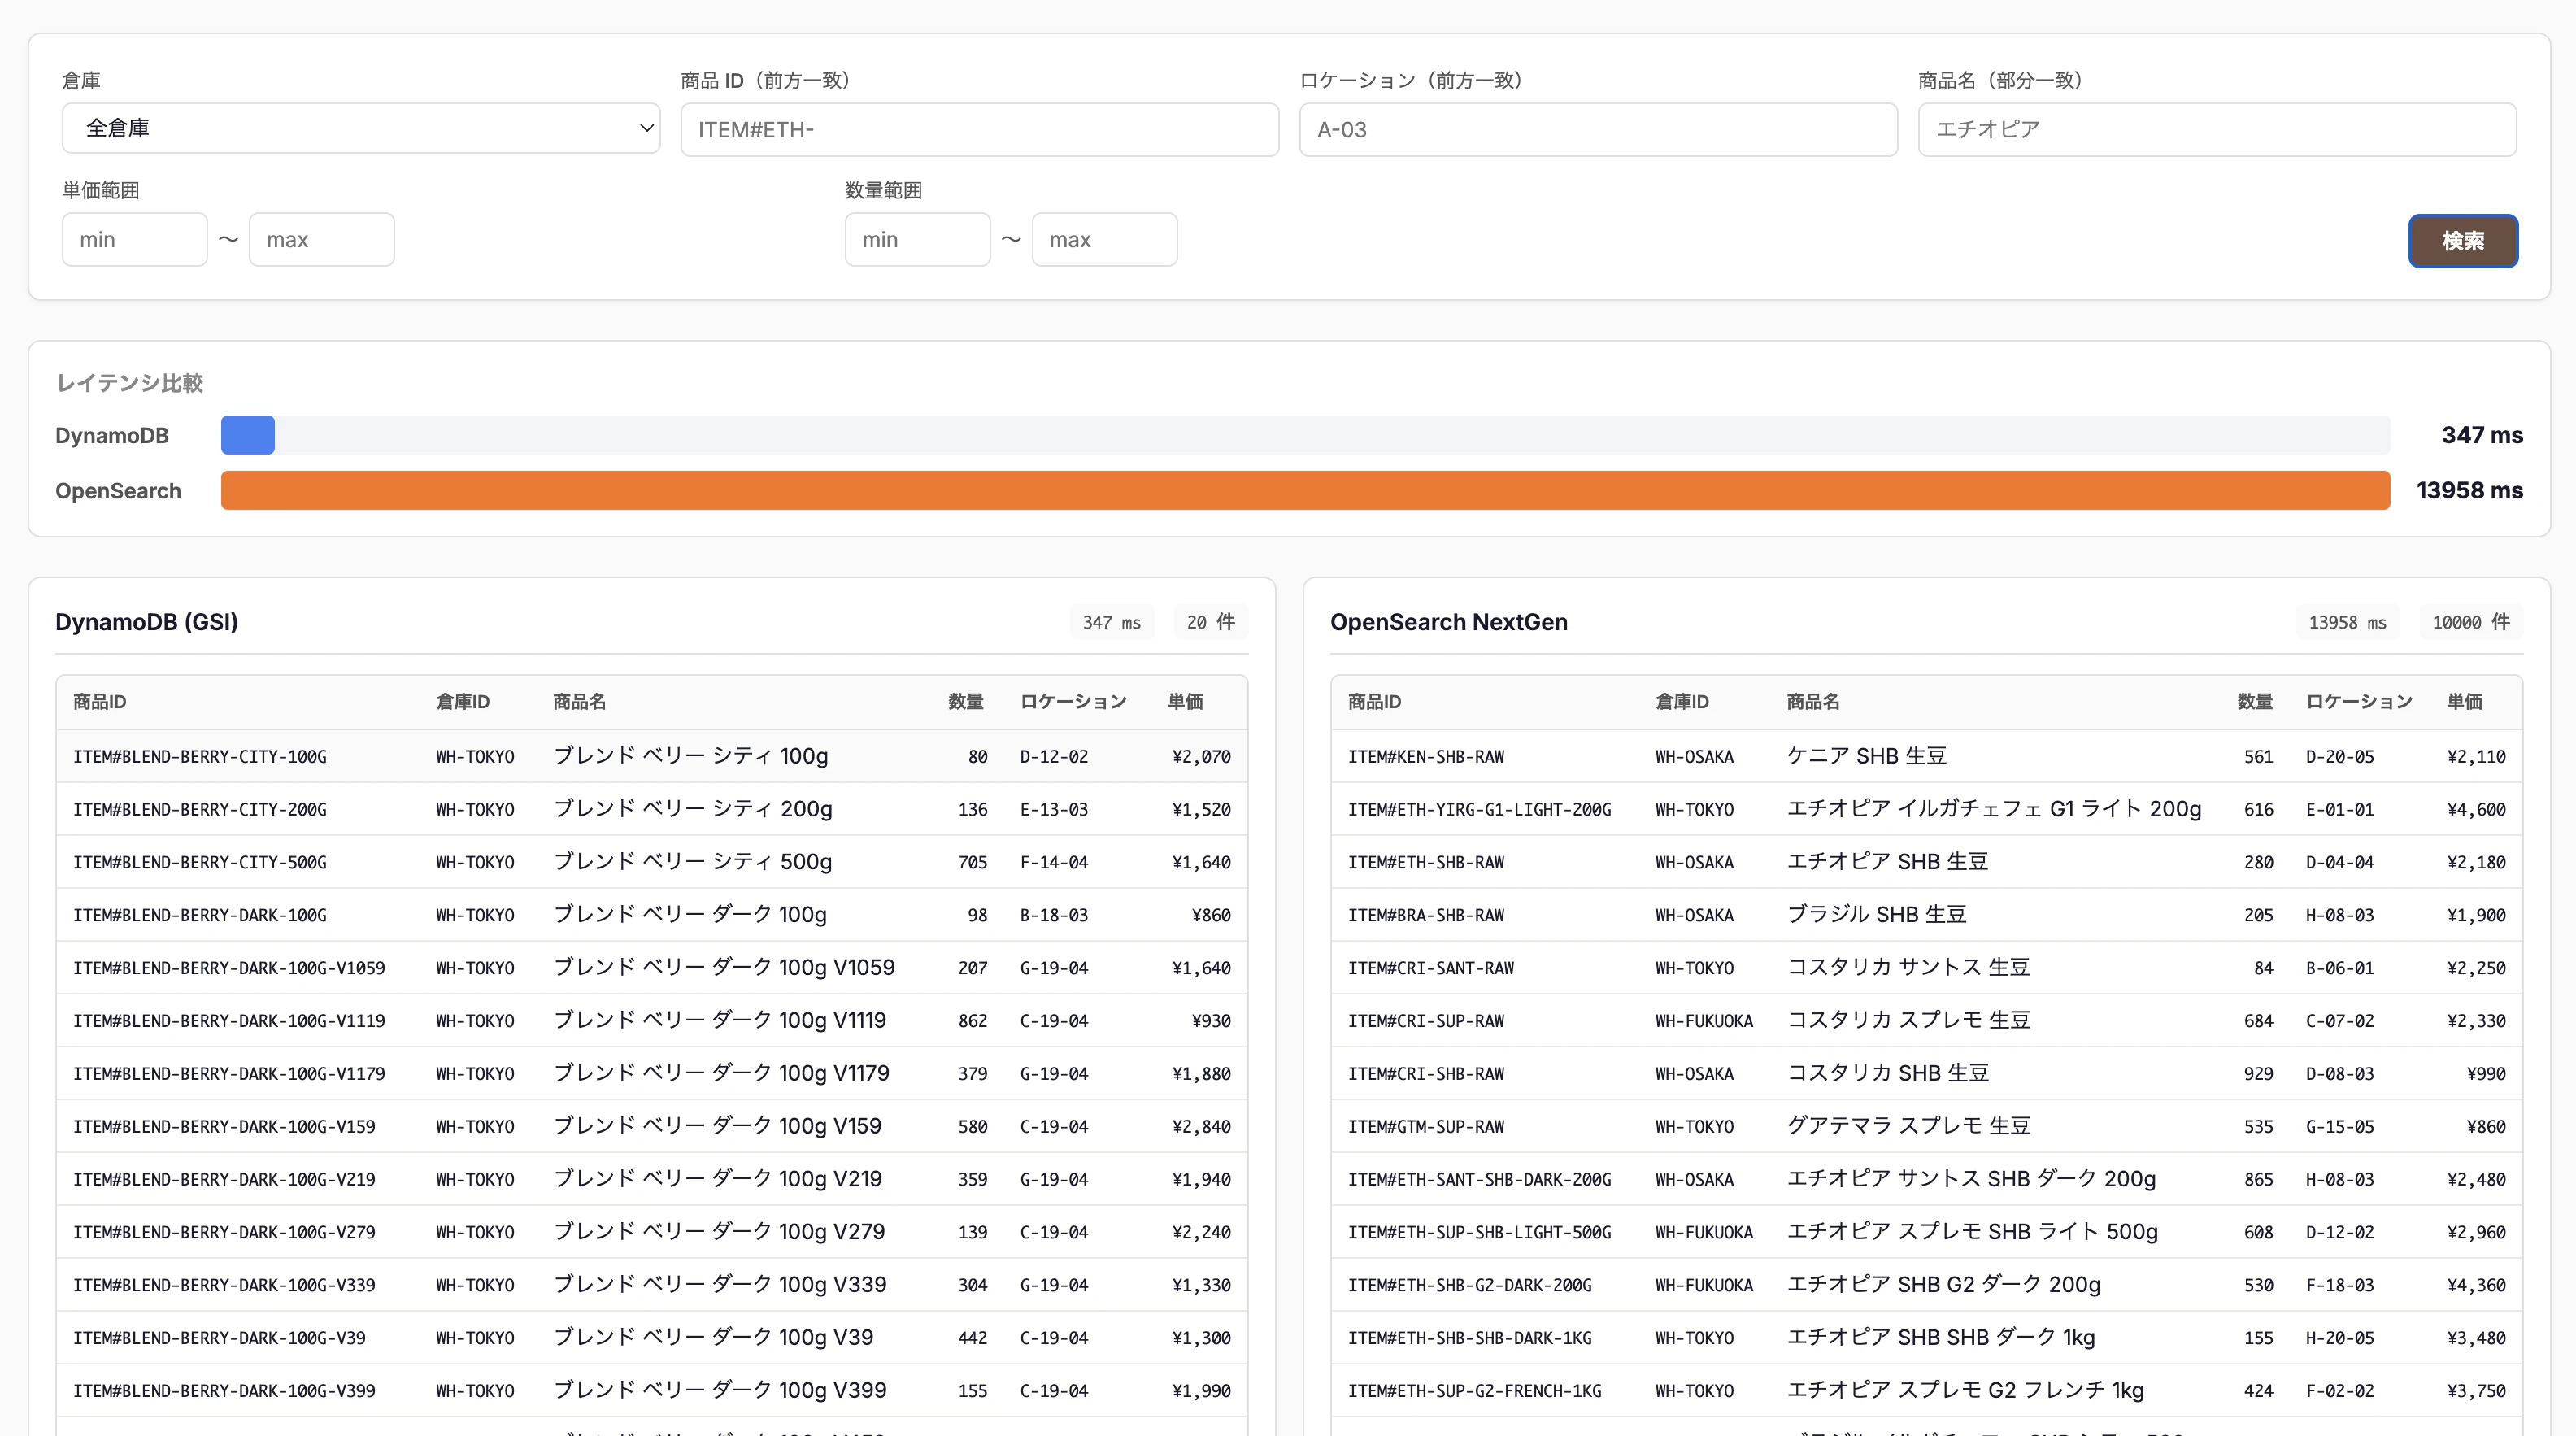Focus the 数量範囲 min field

tap(917, 239)
